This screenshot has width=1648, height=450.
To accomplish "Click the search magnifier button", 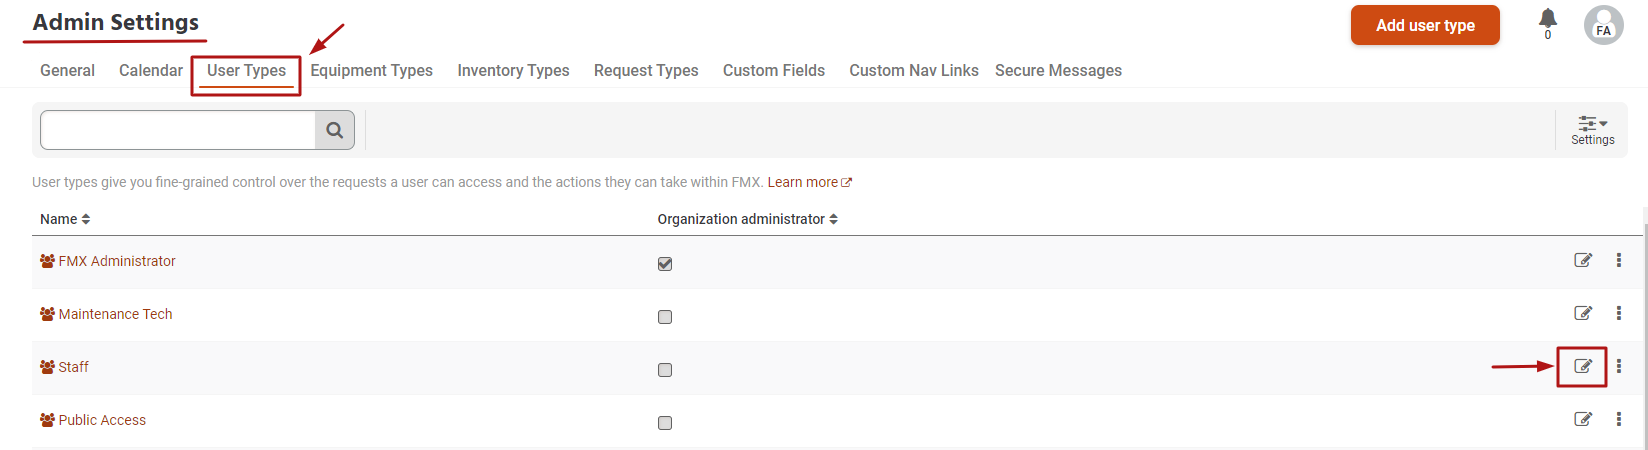I will tap(335, 130).
